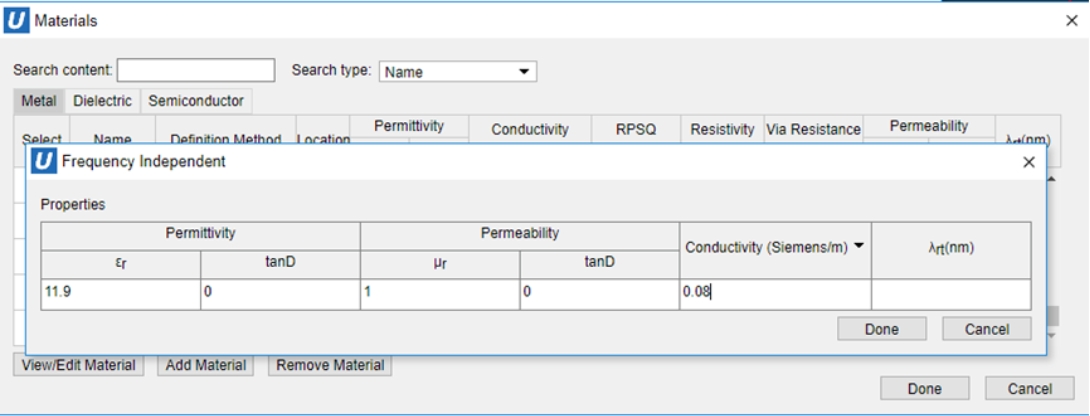This screenshot has width=1090, height=416.
Task: Edit the conductivity value 0.08
Action: pyautogui.click(x=775, y=294)
